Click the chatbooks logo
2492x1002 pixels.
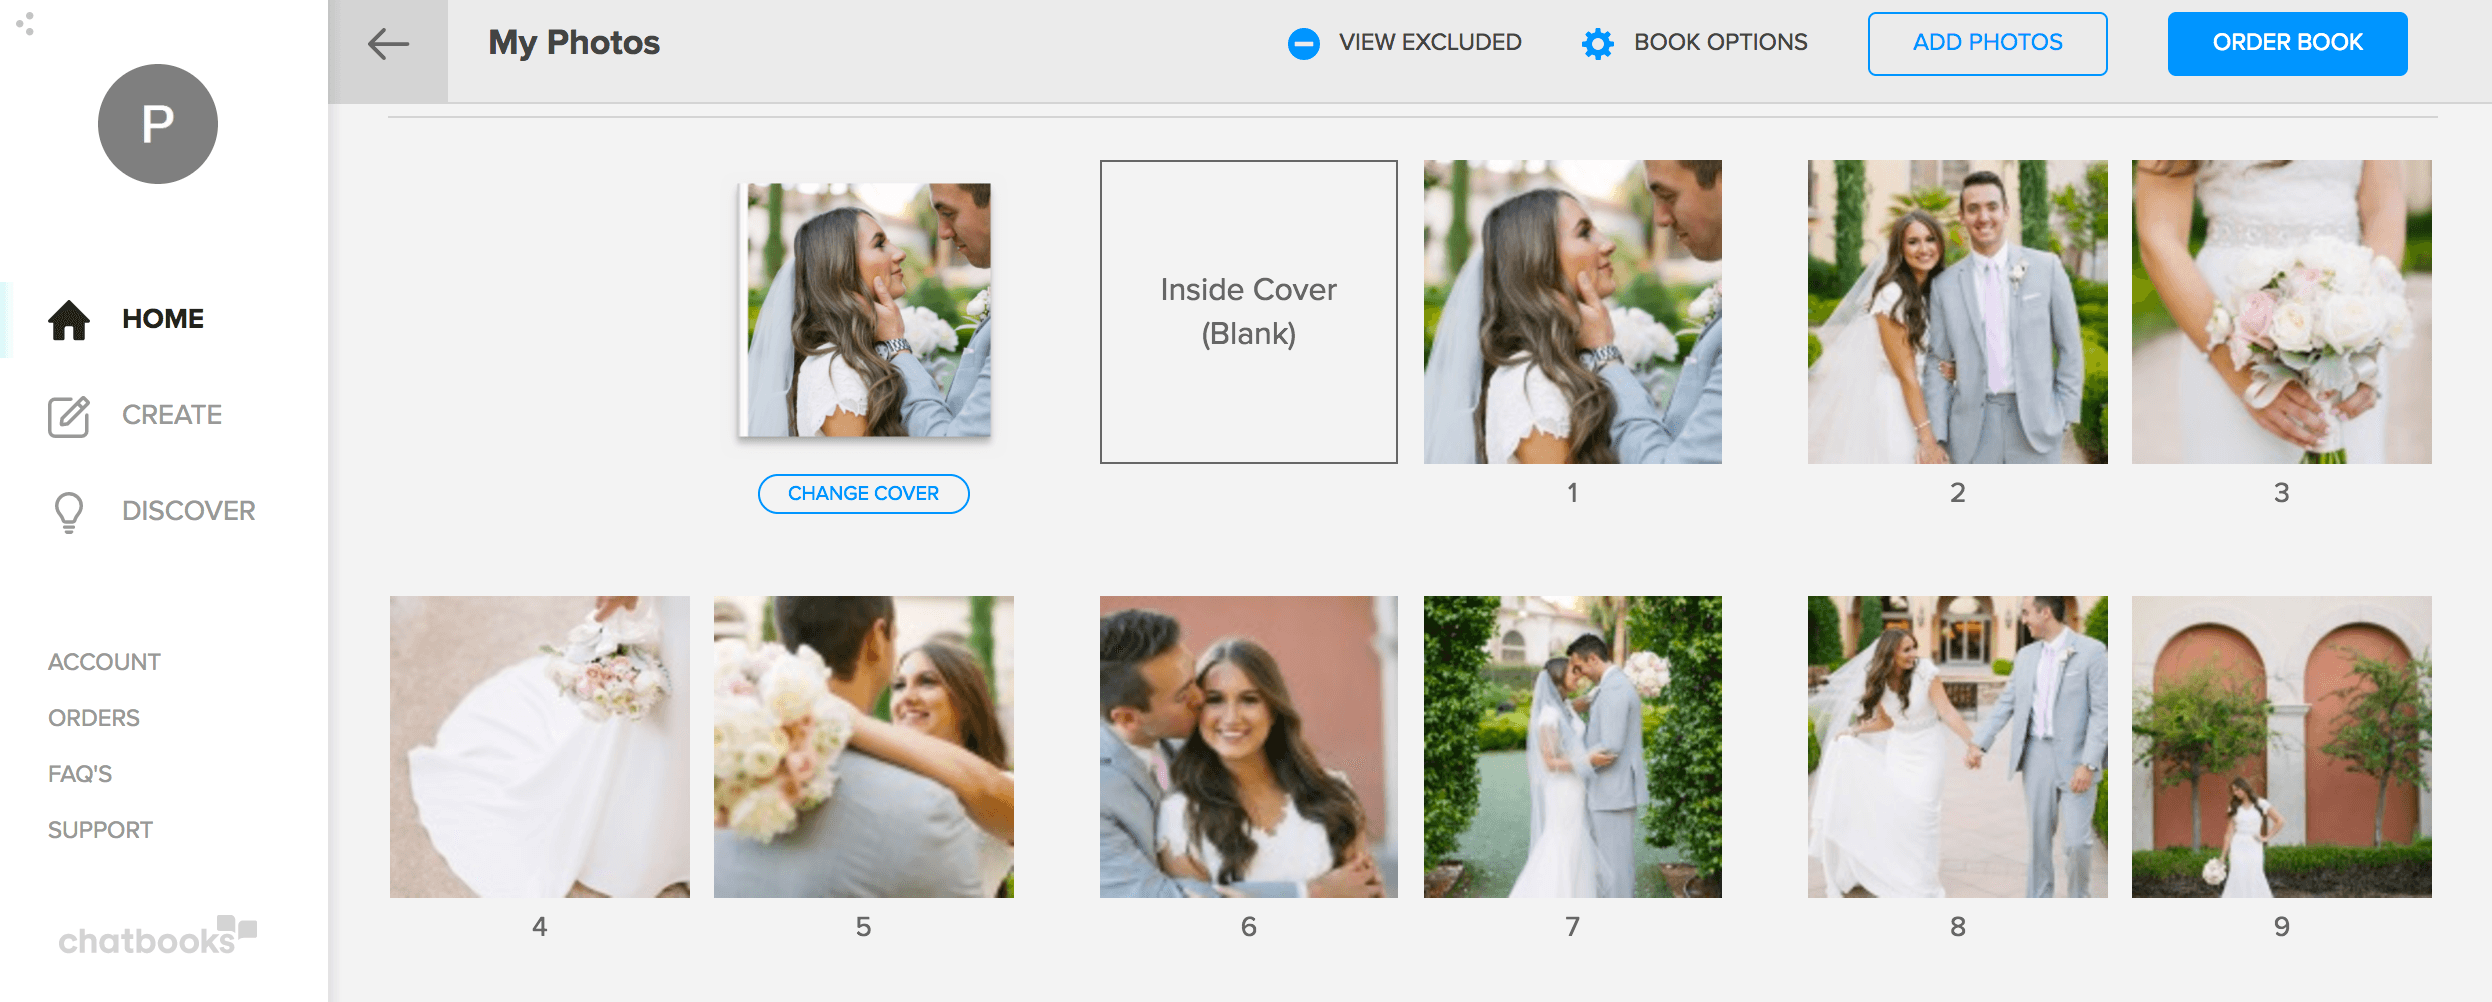(157, 936)
